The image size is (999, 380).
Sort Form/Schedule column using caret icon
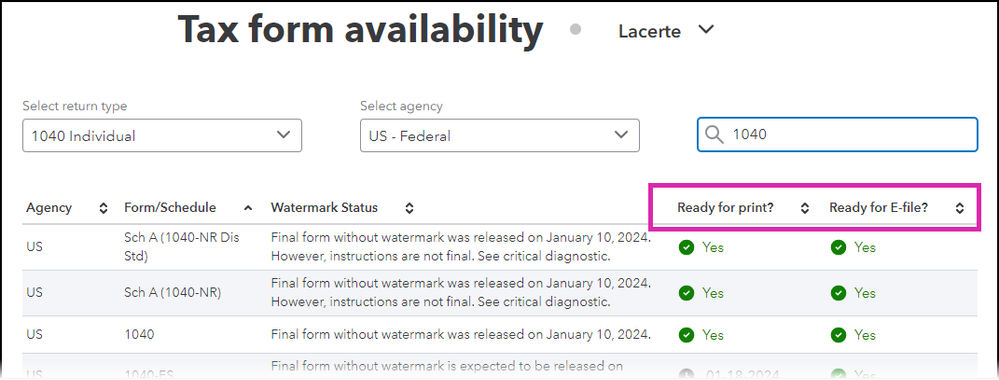(248, 208)
